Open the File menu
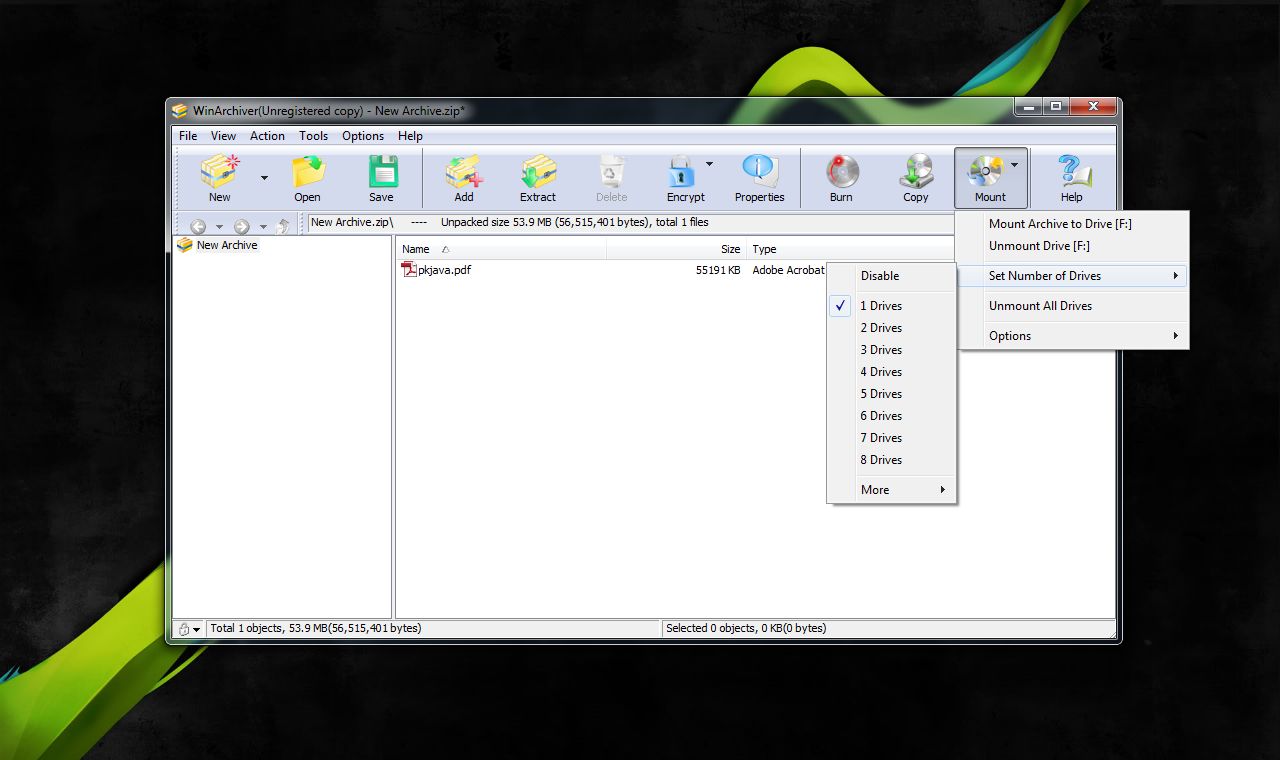 pos(188,136)
